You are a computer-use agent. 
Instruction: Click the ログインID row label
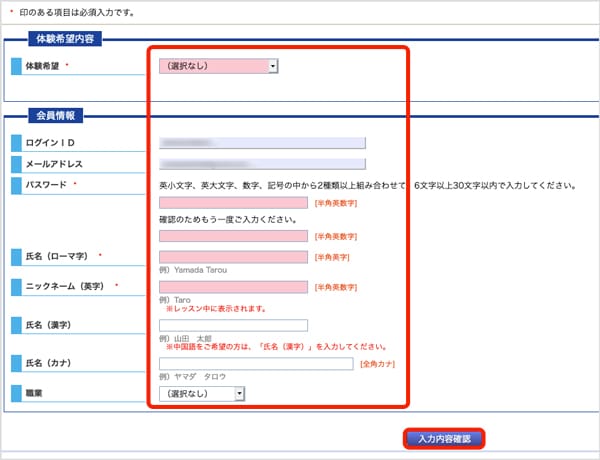point(50,143)
